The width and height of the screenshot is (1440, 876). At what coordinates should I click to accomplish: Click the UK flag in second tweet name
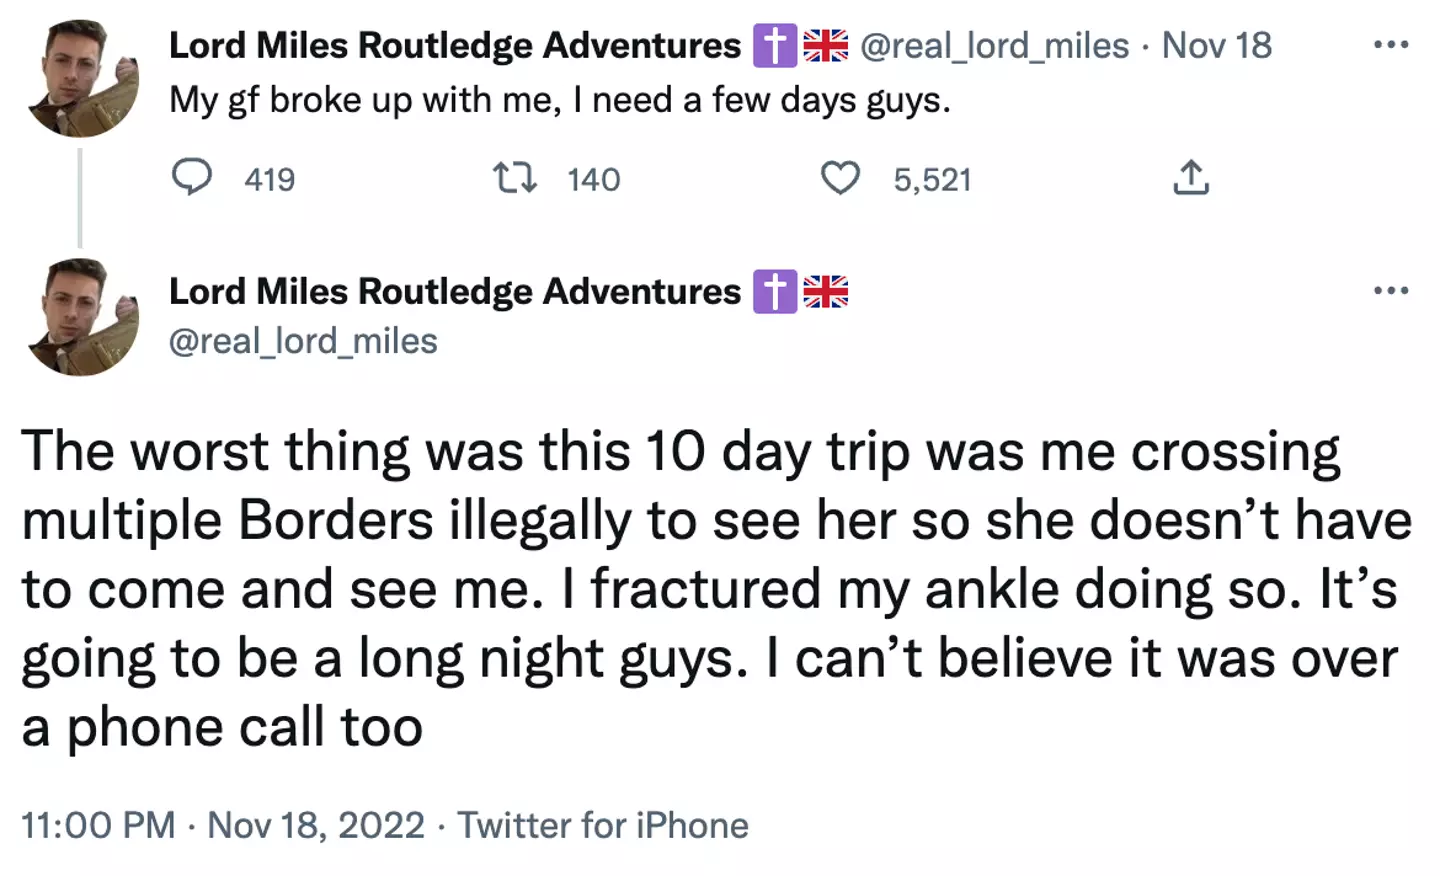pyautogui.click(x=826, y=292)
